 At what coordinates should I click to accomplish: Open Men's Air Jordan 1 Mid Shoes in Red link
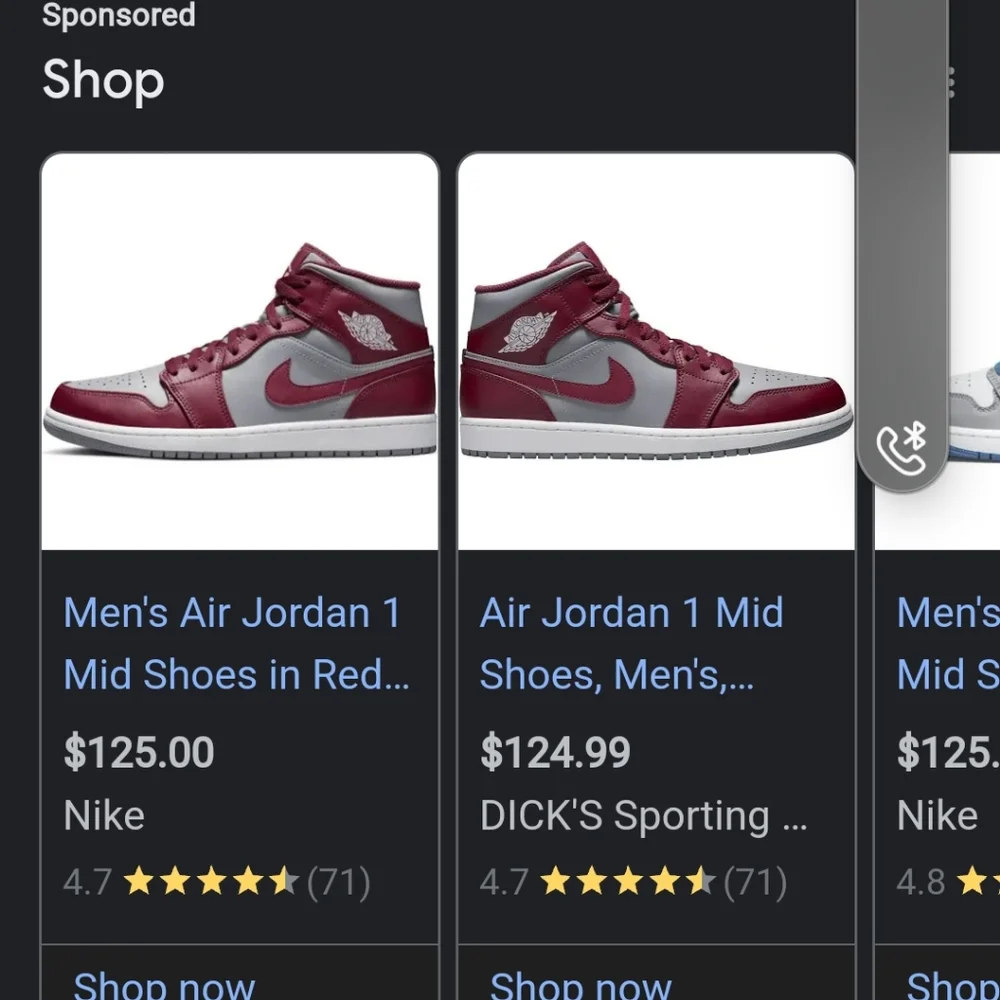pos(237,643)
